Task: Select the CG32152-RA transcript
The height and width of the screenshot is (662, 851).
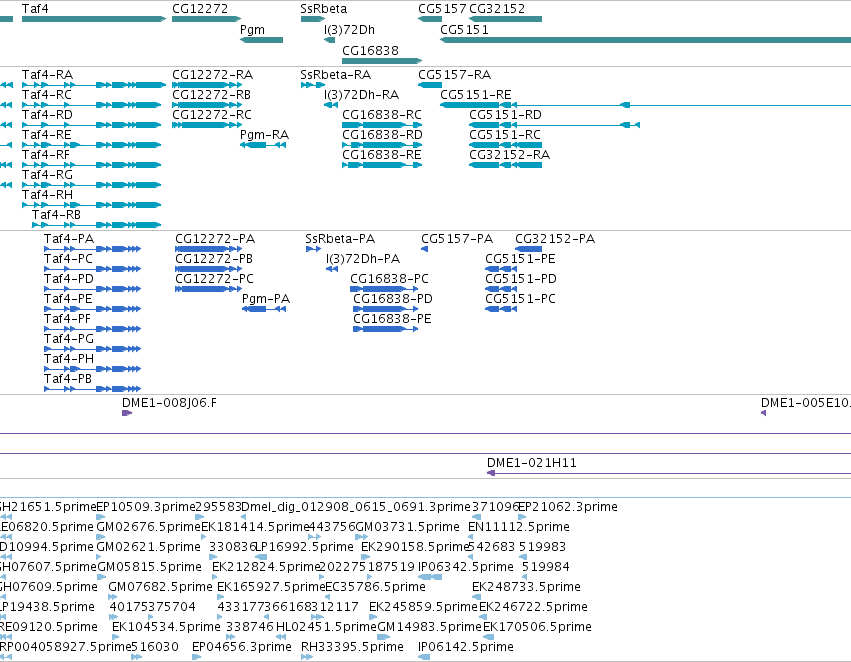Action: pyautogui.click(x=505, y=165)
